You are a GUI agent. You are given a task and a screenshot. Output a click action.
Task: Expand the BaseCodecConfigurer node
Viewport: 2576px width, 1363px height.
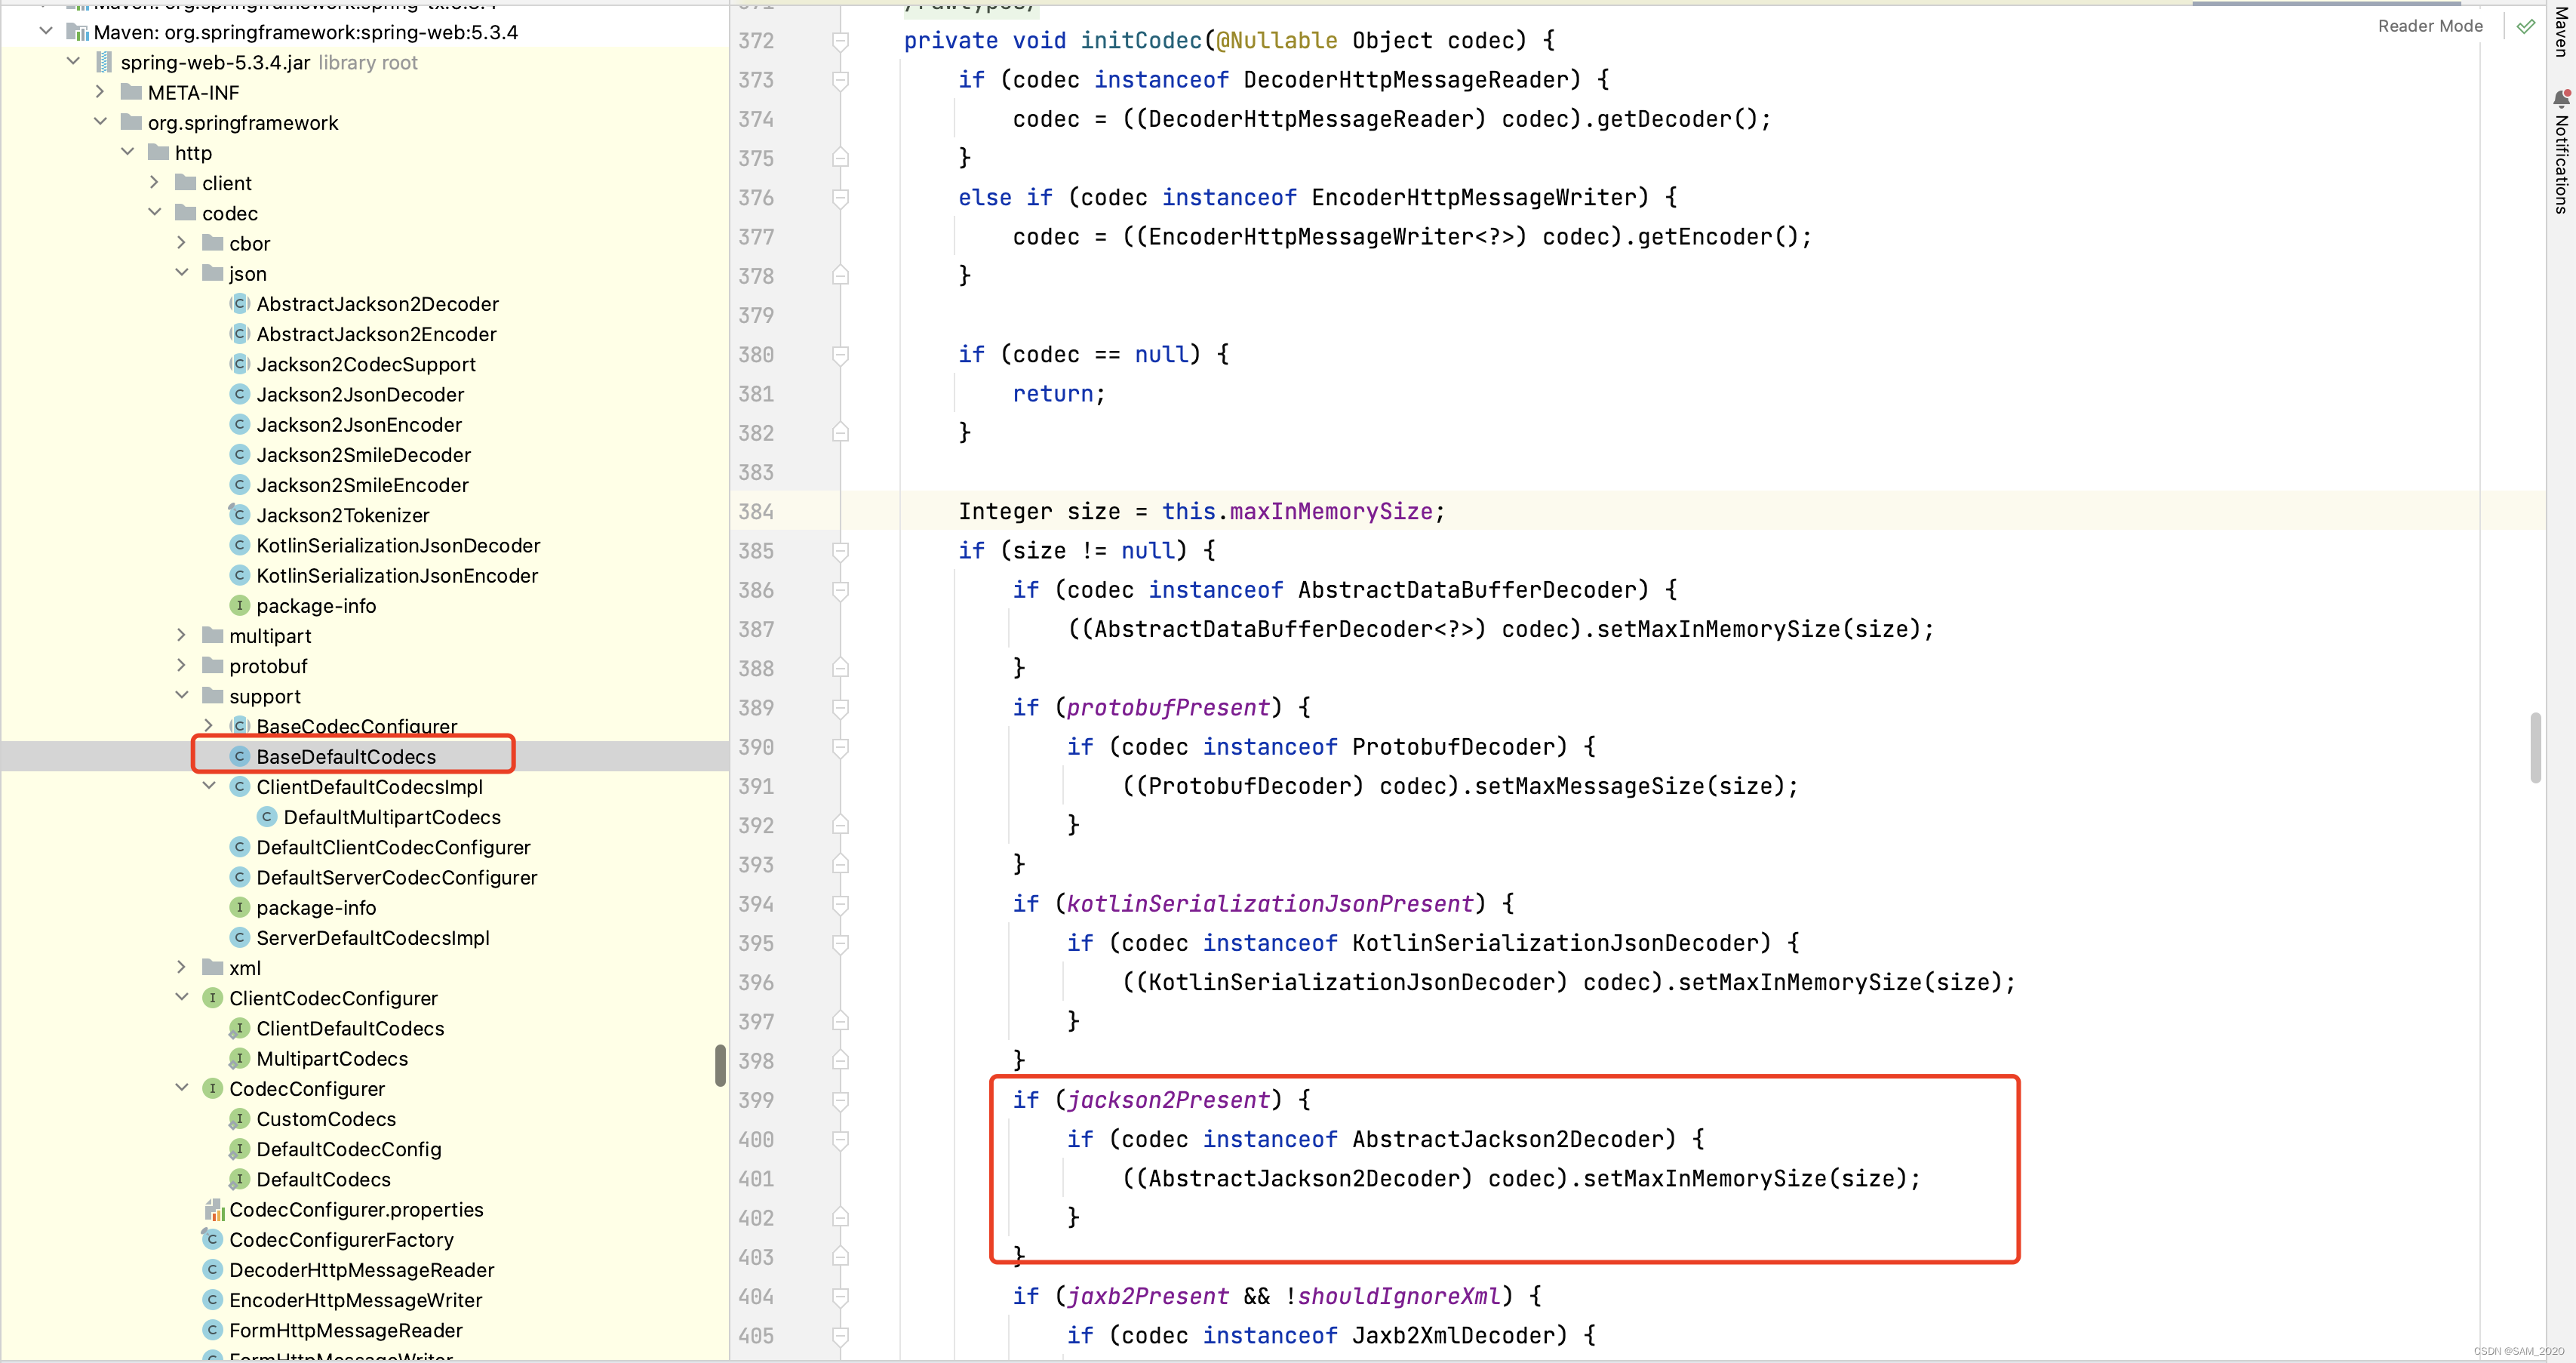point(209,726)
